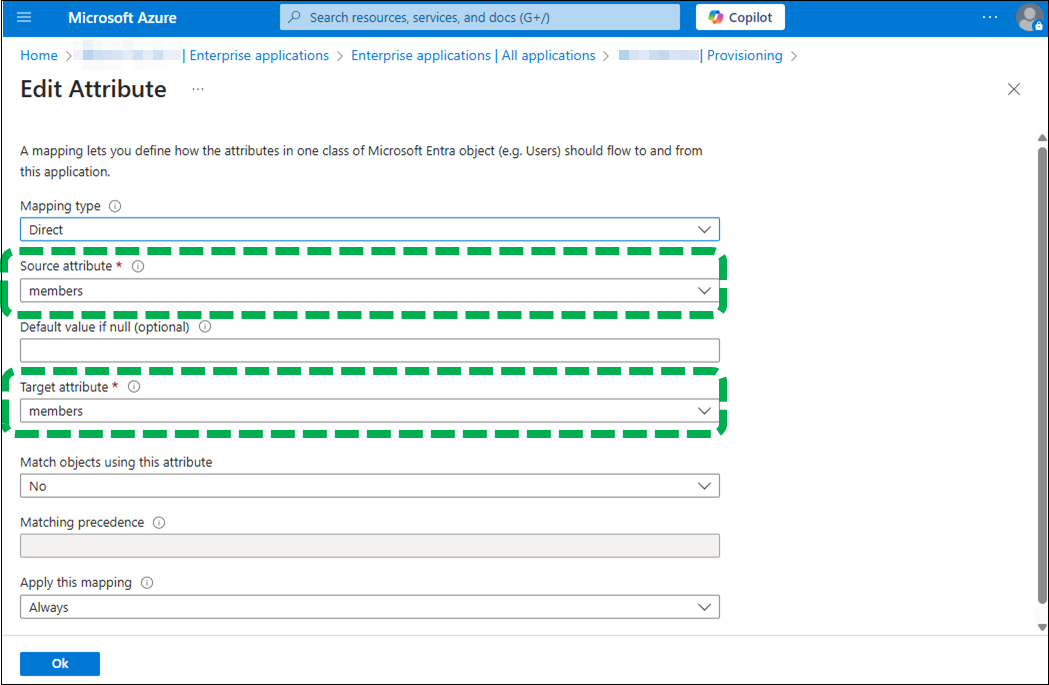Close the Edit Attribute pane
The height and width of the screenshot is (685, 1049).
1014,90
